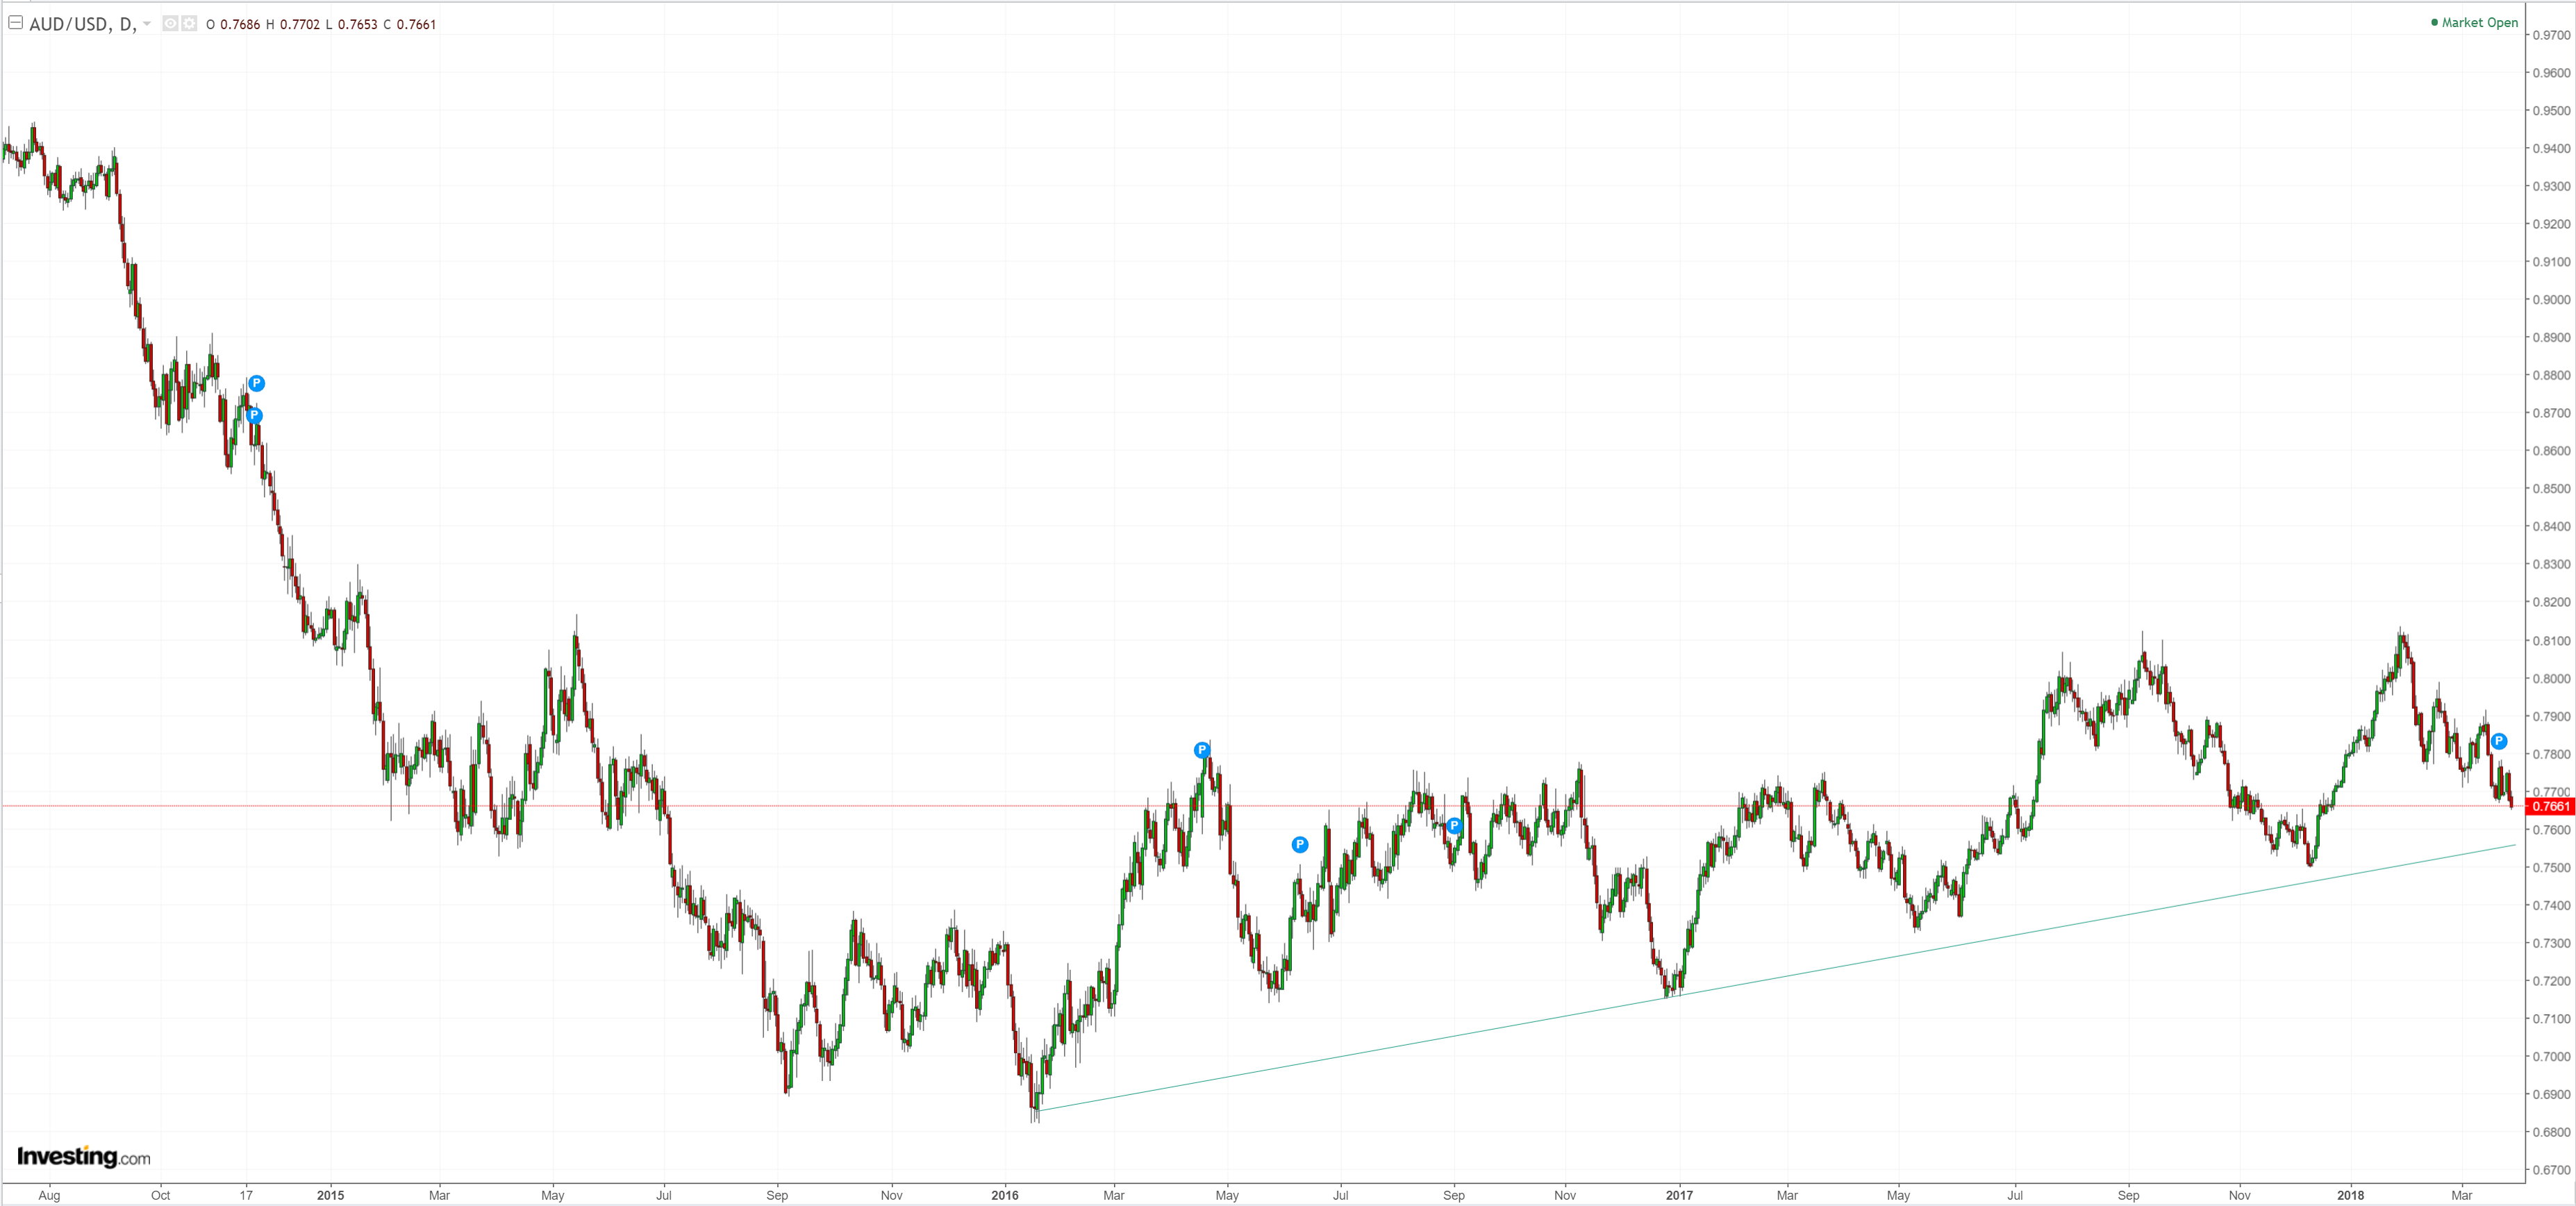Click the lower P marker near October 2014
Screen dimensions: 2576x1206
tap(254, 415)
